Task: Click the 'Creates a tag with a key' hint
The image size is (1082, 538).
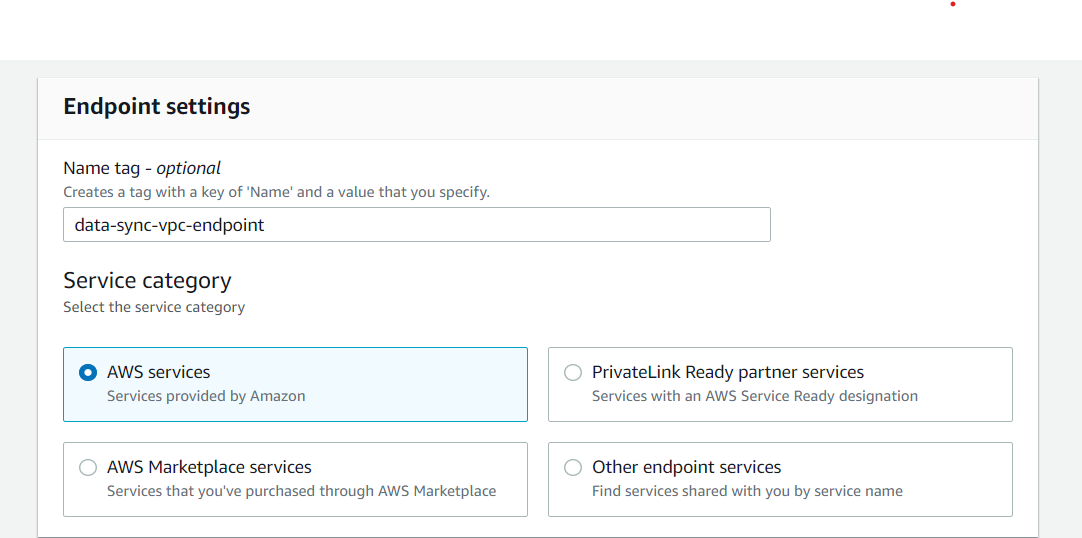Action: click(277, 192)
